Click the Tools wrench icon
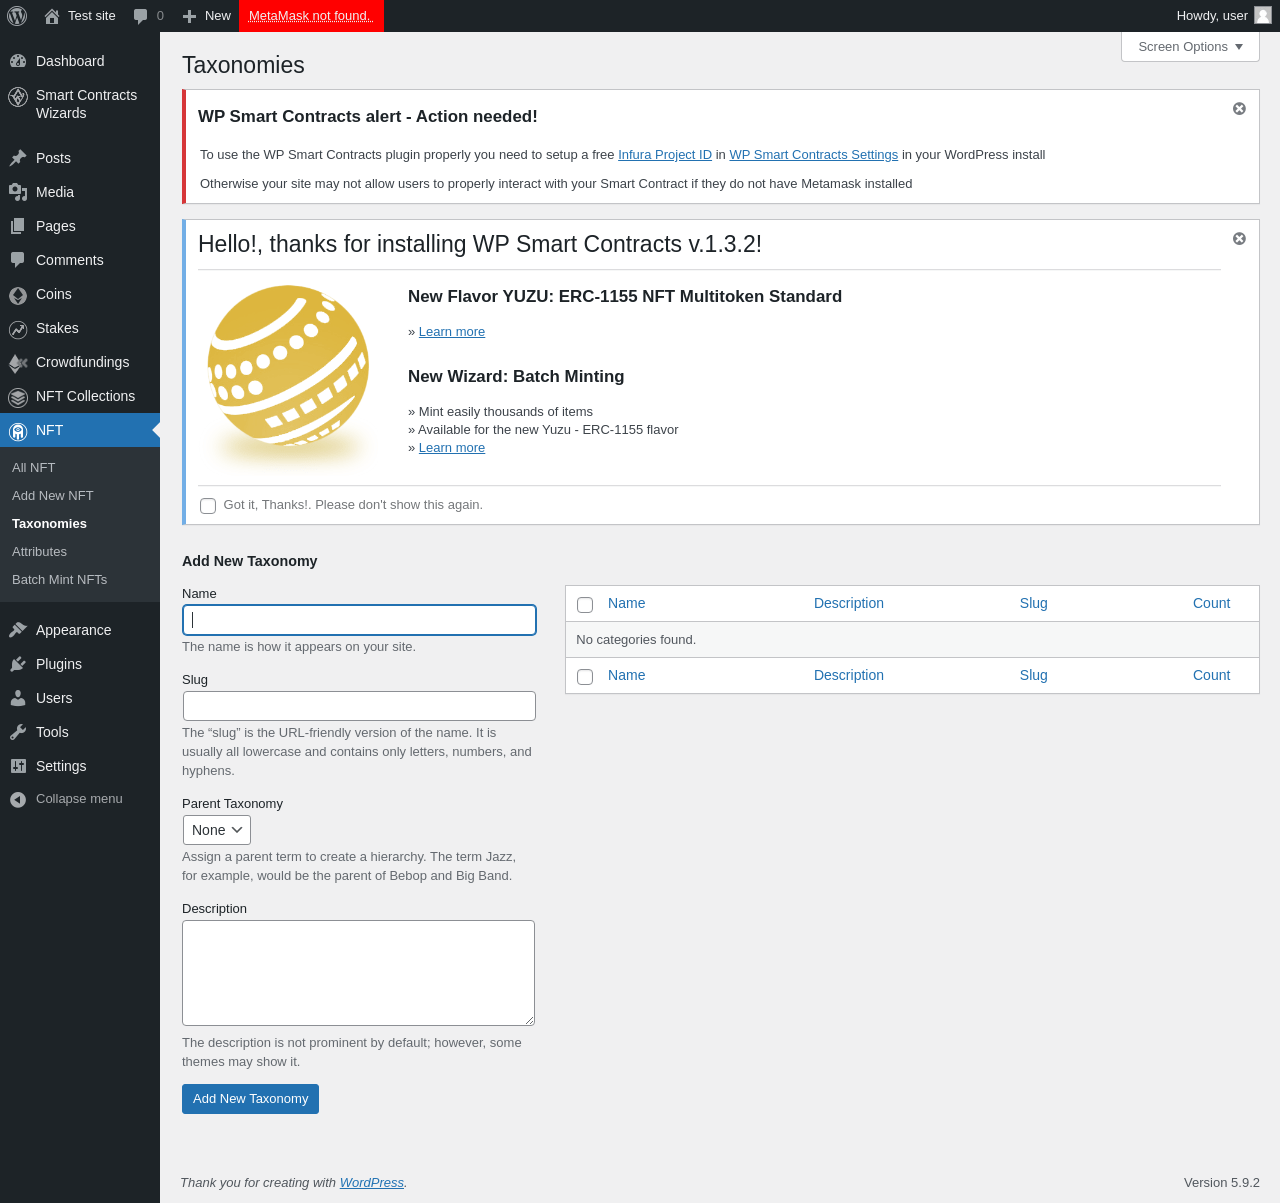Image resolution: width=1280 pixels, height=1203 pixels. point(18,732)
